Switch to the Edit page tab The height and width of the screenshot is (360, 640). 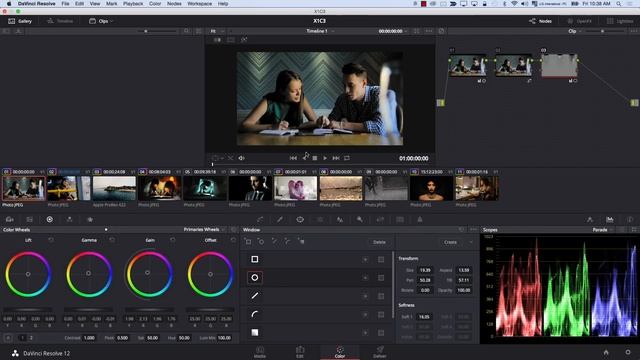point(300,352)
